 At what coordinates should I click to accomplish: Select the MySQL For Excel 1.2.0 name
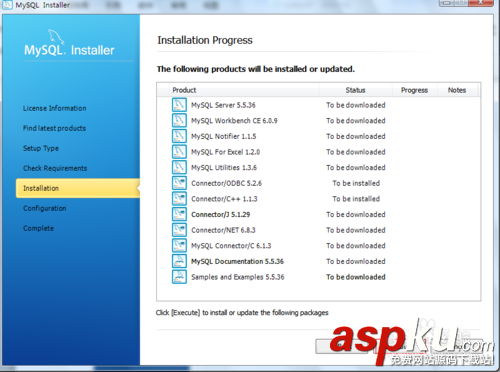tap(225, 152)
